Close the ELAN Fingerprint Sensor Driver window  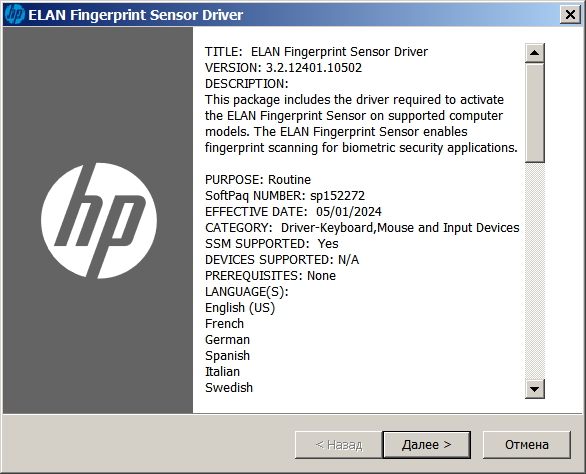pos(570,15)
